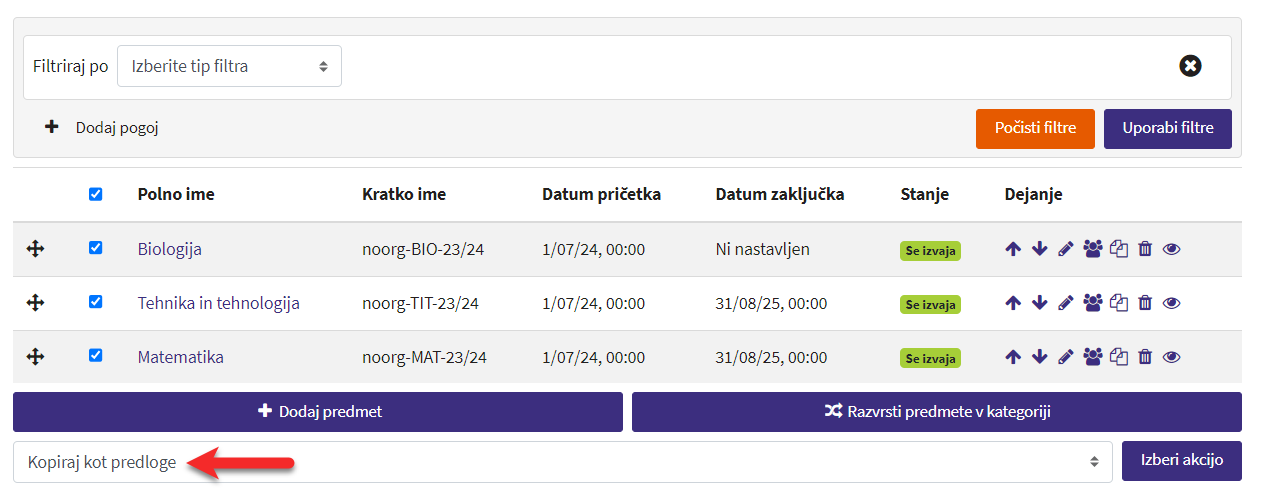Move Tehnika in tehnologija up with the arrow

click(x=1013, y=303)
